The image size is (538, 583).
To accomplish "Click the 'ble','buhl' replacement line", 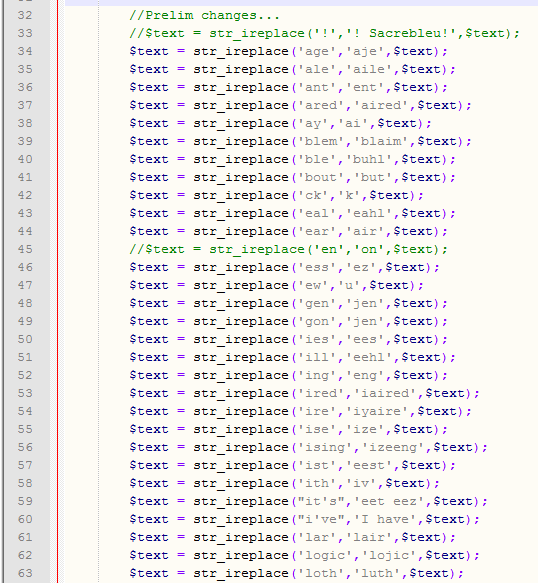I will click(x=292, y=160).
